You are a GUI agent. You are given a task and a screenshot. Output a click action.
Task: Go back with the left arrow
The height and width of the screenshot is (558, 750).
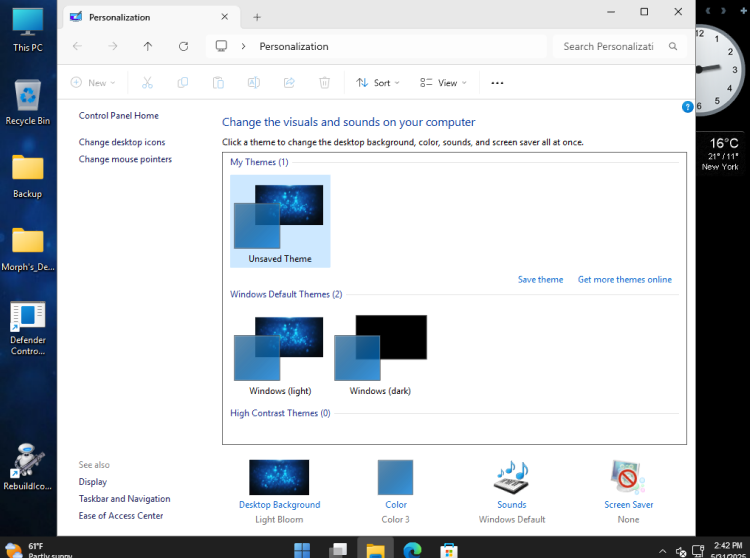(77, 46)
